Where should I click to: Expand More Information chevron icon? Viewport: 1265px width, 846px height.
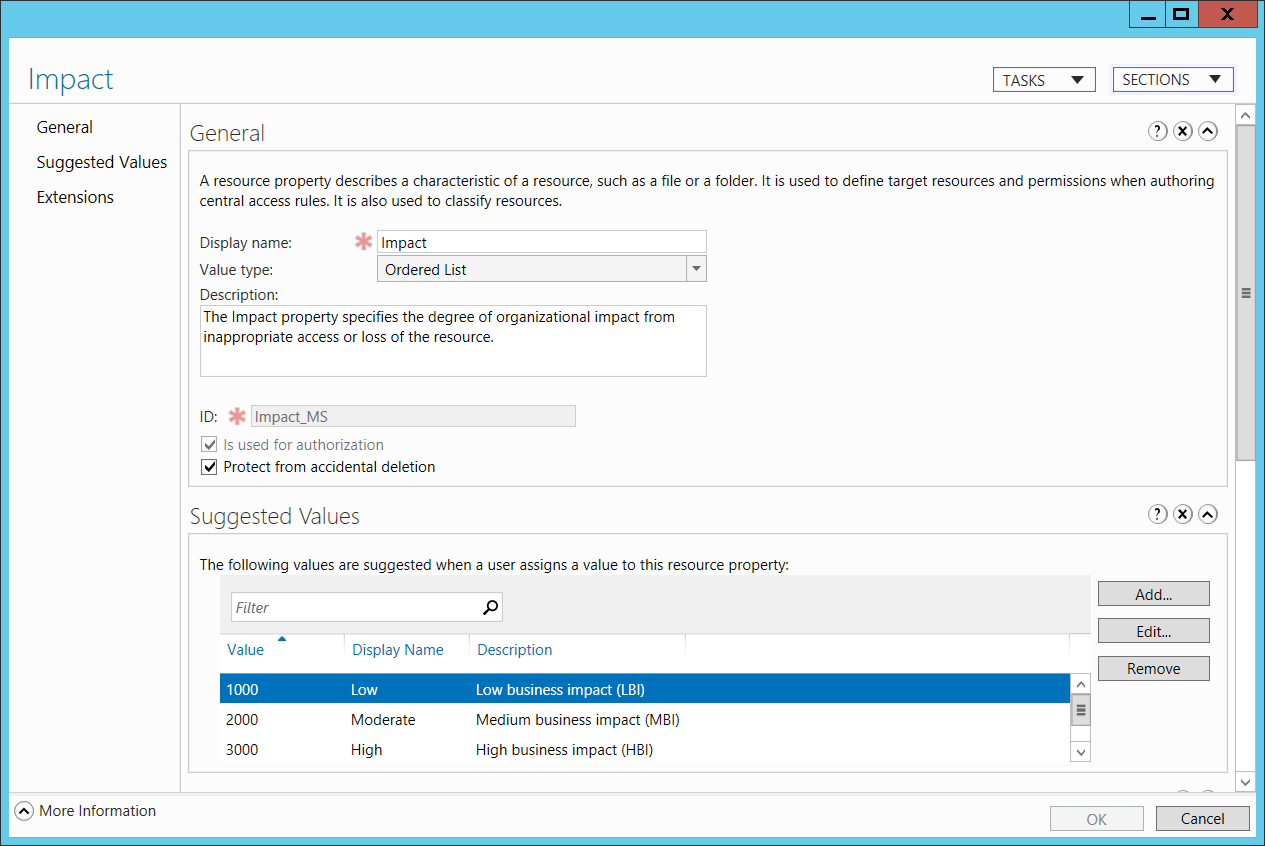tap(24, 811)
